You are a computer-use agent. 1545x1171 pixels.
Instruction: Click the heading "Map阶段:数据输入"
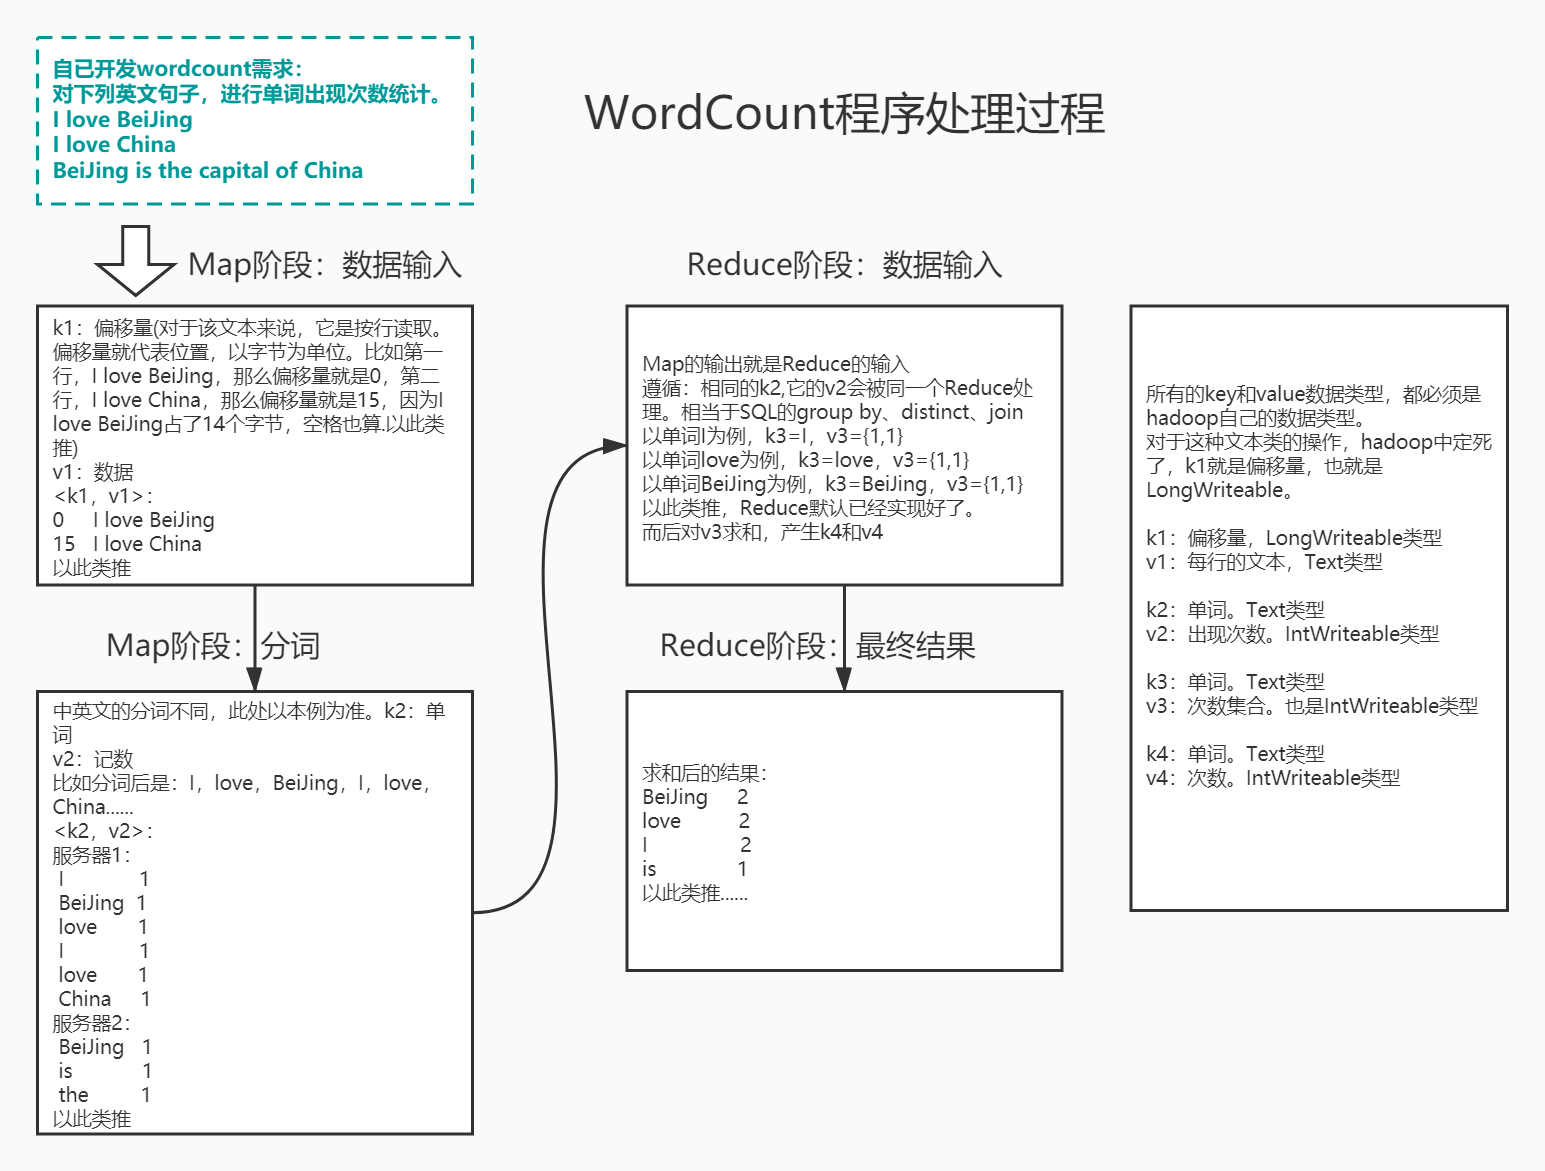coord(325,265)
